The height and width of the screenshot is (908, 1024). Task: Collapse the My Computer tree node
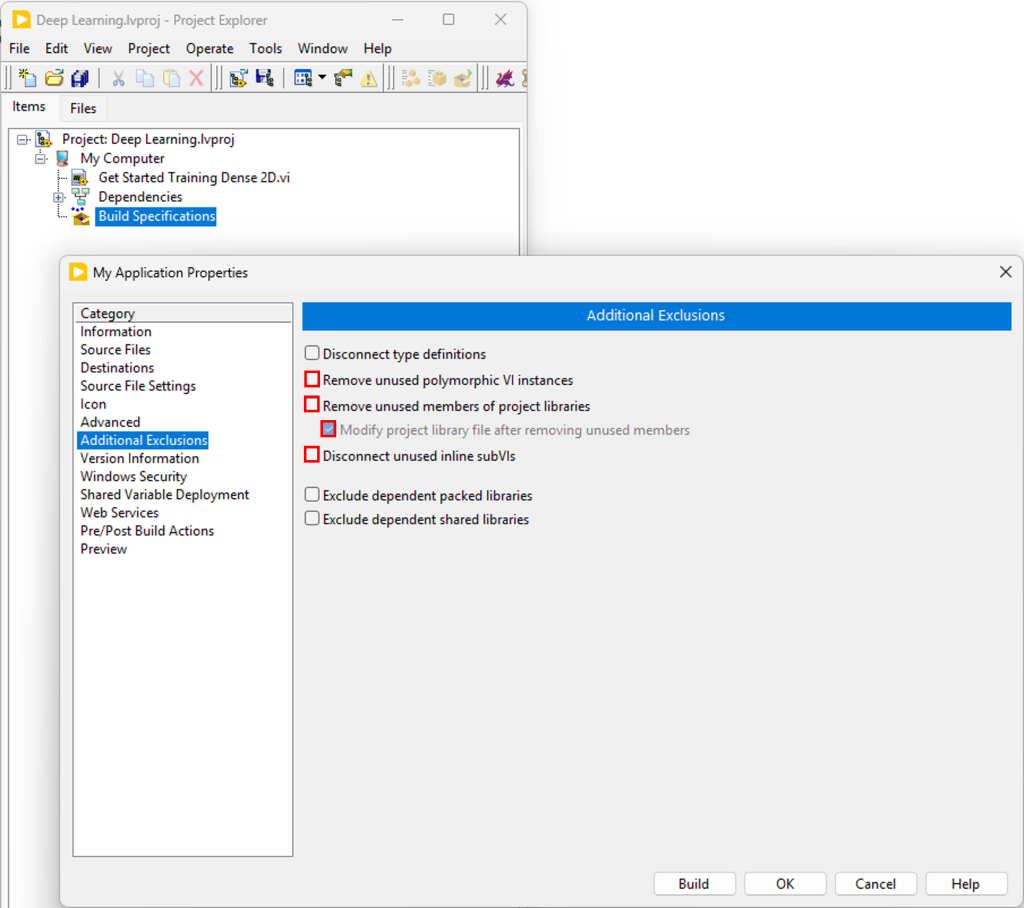(41, 159)
